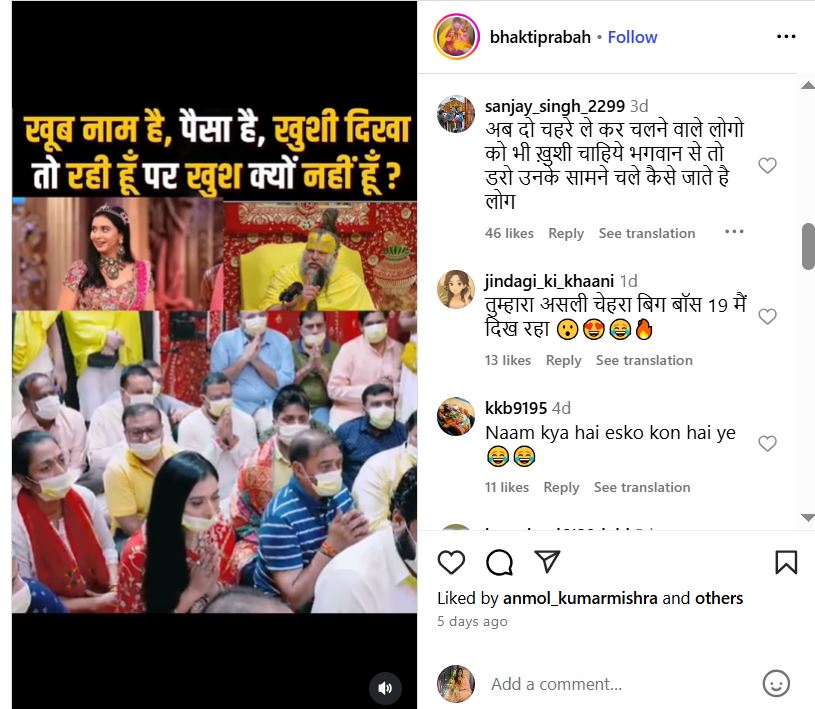Open the anmol_kumarmishra profile link
Image resolution: width=815 pixels, height=709 pixels.
(580, 598)
